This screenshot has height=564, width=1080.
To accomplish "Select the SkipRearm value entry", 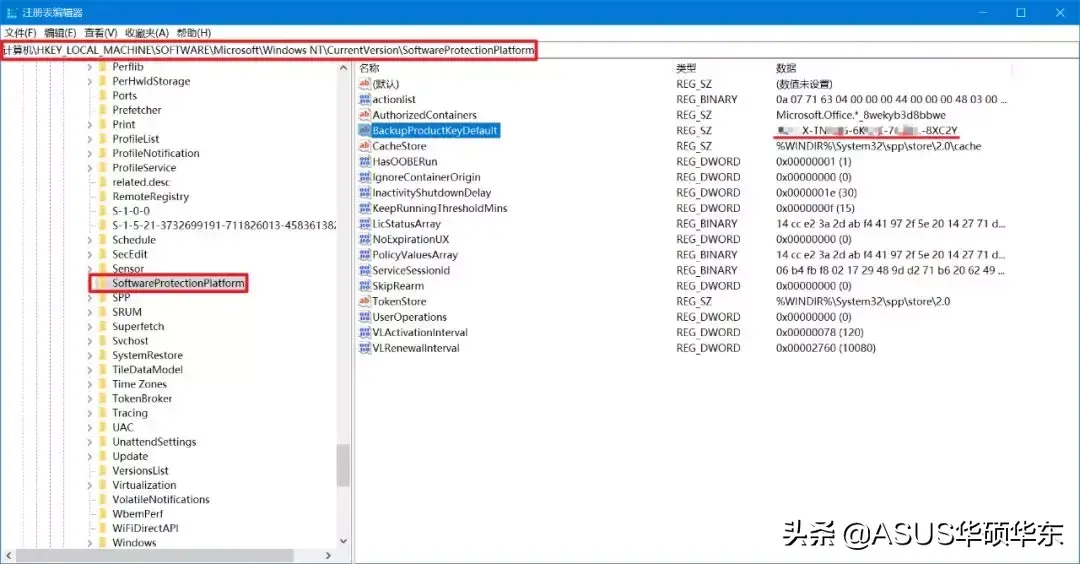I will point(397,286).
